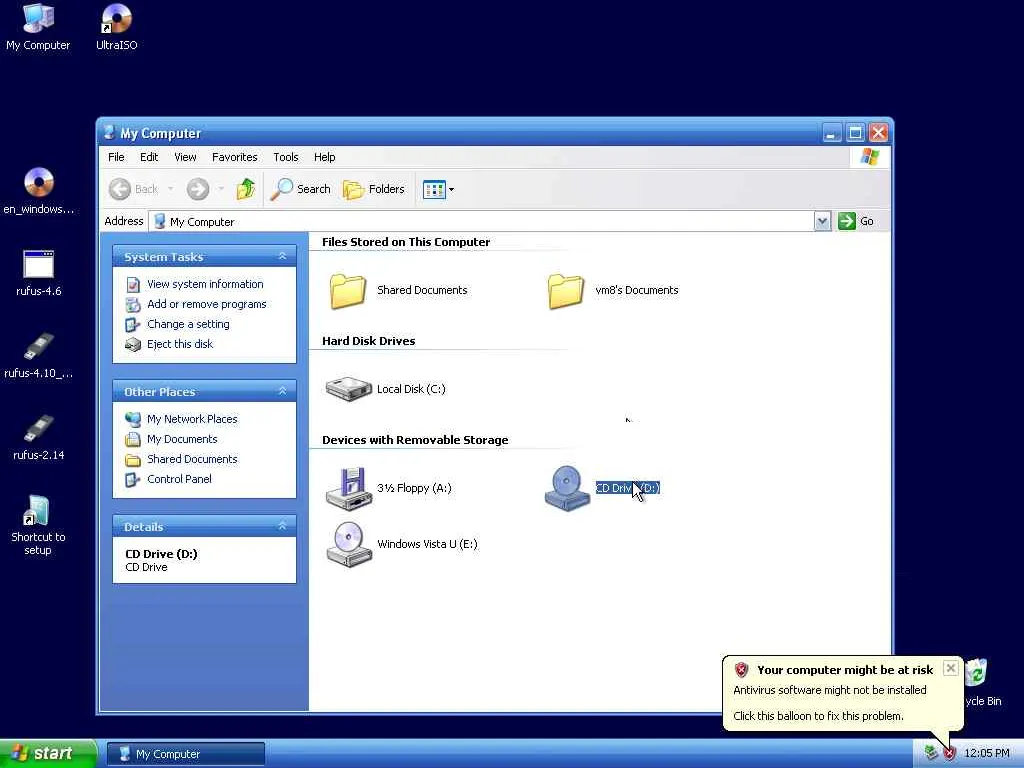The height and width of the screenshot is (768, 1024).
Task: Click View system information link
Action: 205,284
